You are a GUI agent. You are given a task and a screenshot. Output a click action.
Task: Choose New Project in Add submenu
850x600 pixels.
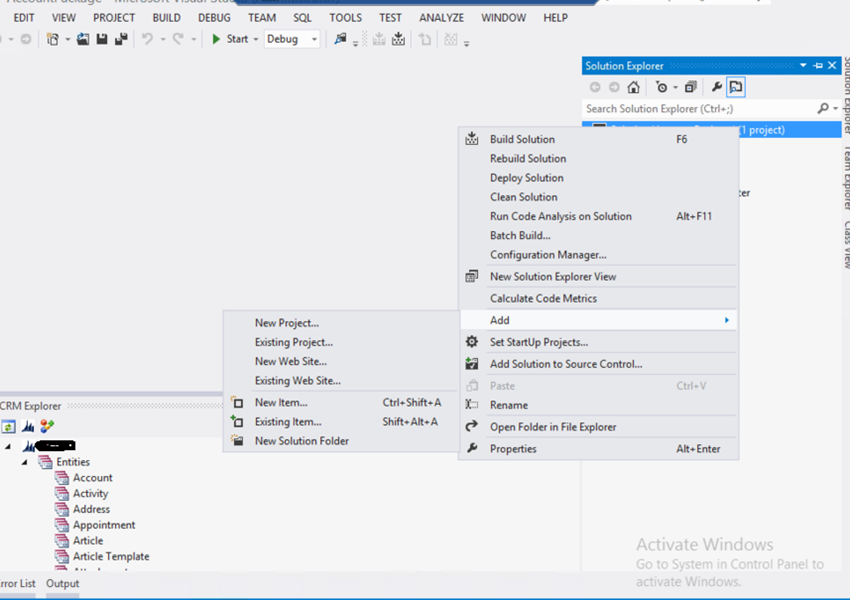click(x=341, y=323)
